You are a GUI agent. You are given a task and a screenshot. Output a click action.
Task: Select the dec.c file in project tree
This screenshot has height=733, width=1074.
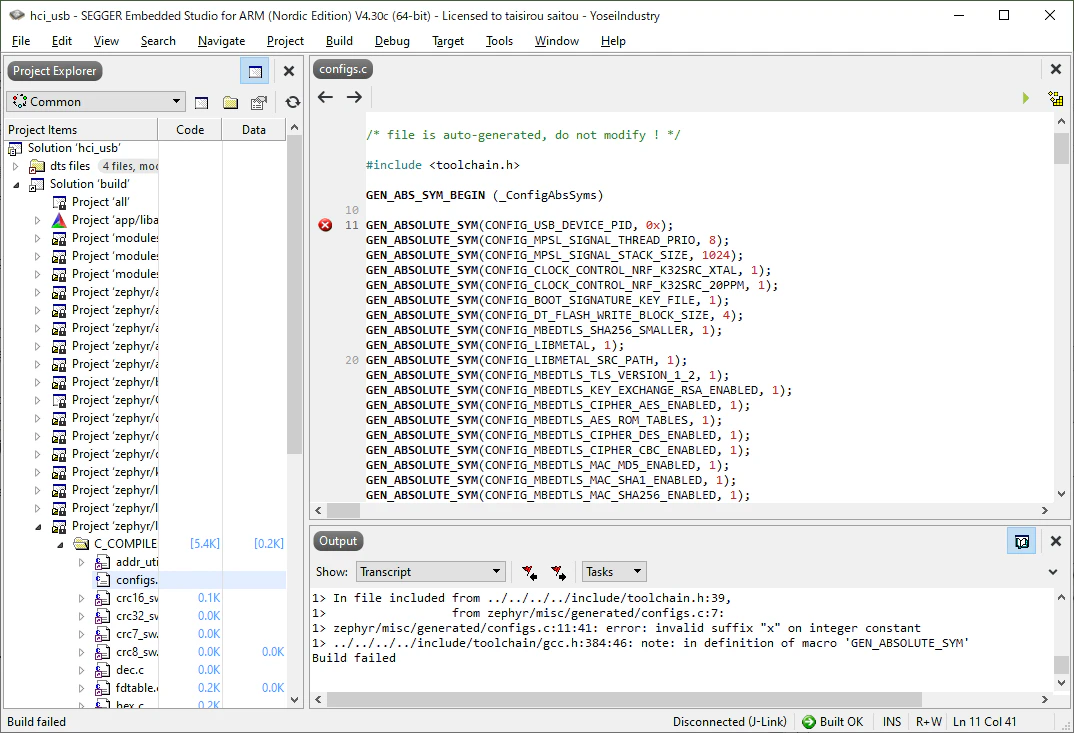[x=129, y=670]
